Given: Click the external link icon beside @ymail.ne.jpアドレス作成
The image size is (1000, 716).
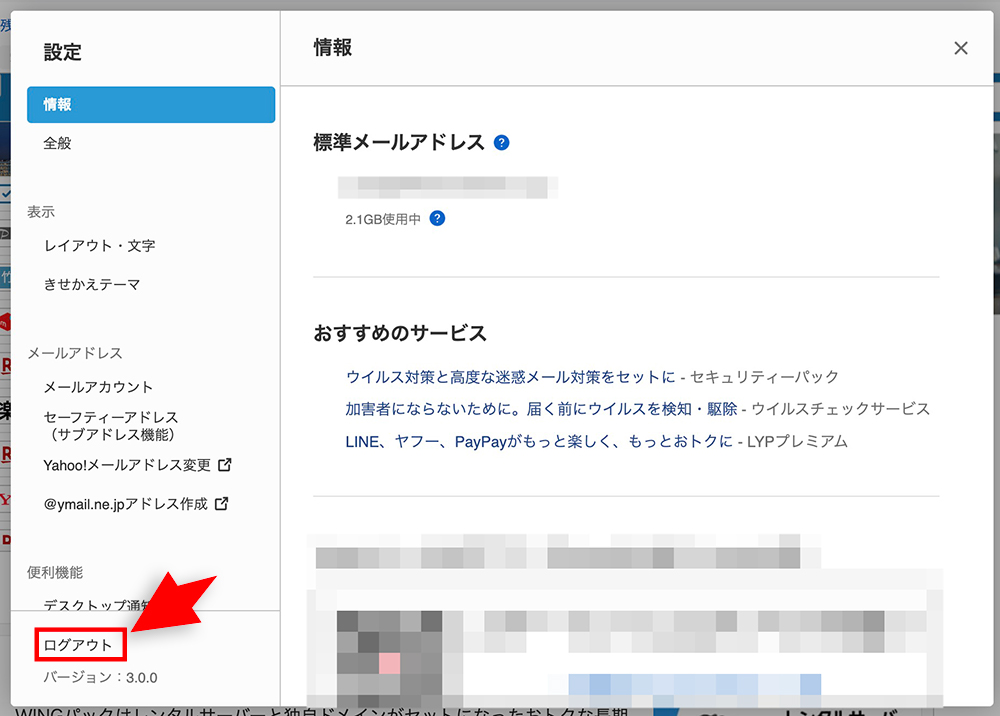Looking at the screenshot, I should (x=221, y=504).
